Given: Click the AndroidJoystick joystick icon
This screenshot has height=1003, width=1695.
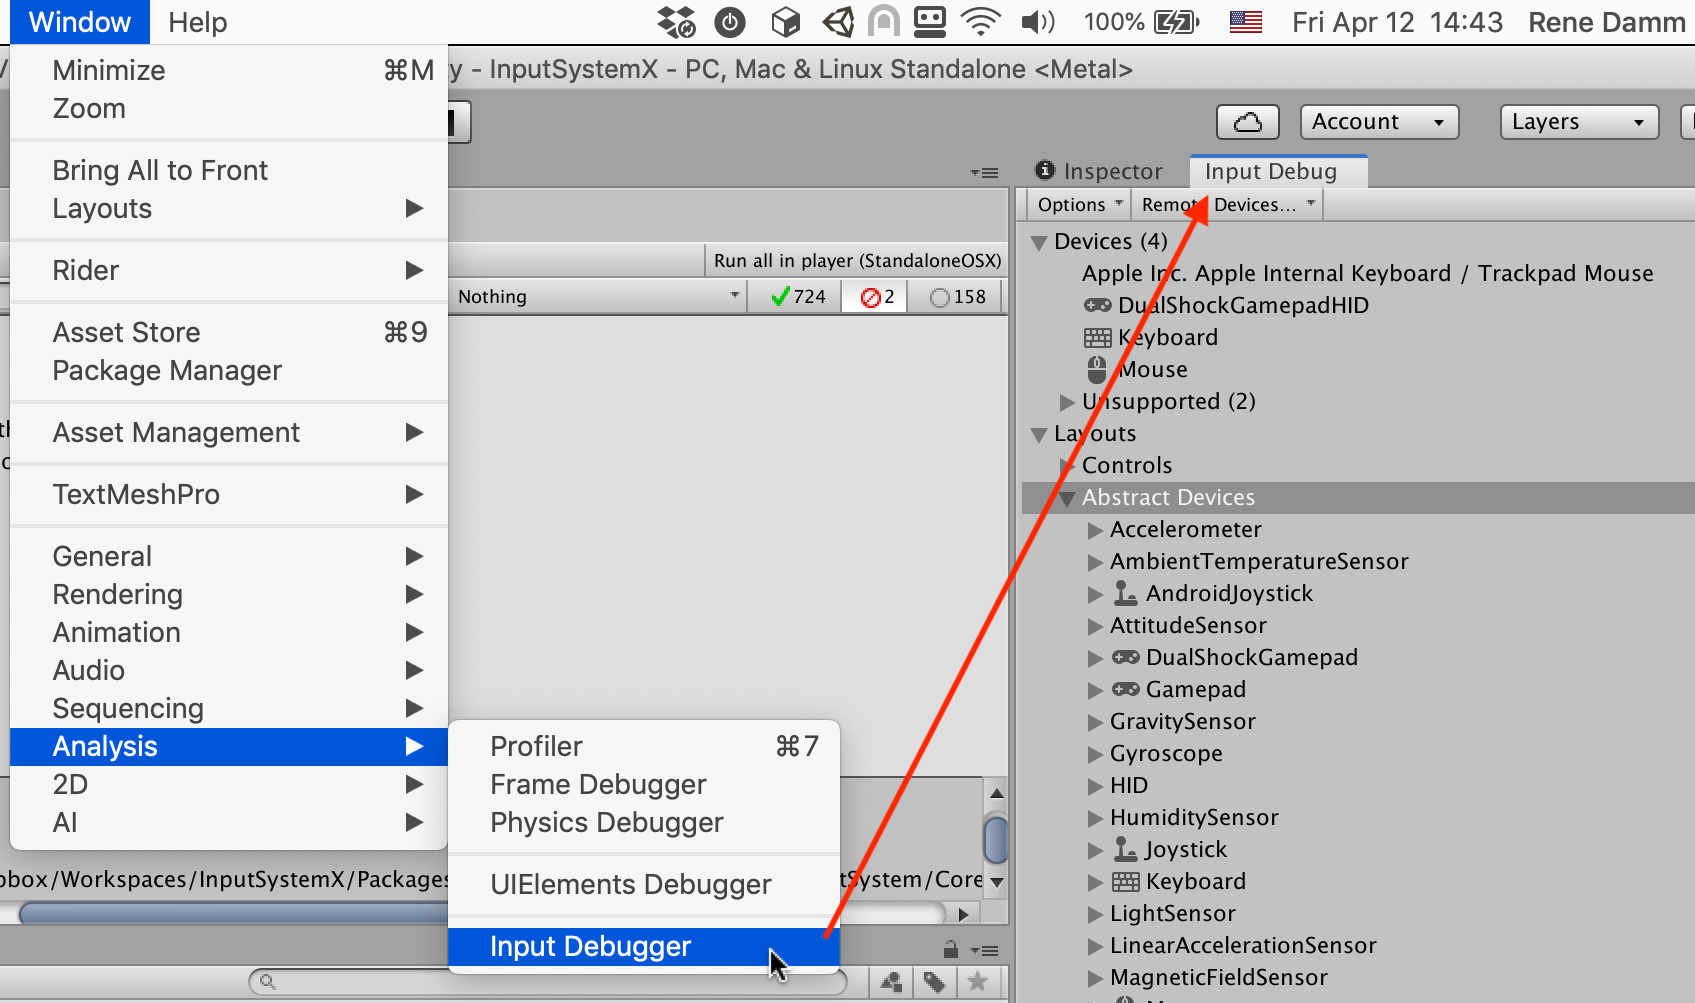Looking at the screenshot, I should (x=1125, y=593).
